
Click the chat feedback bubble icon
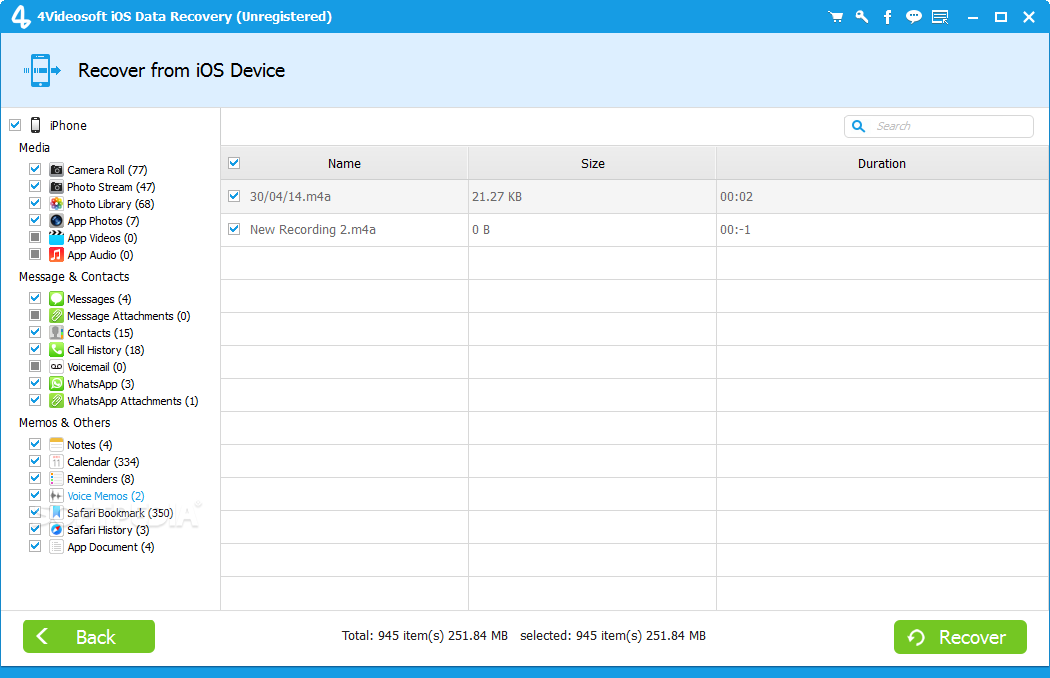(913, 17)
